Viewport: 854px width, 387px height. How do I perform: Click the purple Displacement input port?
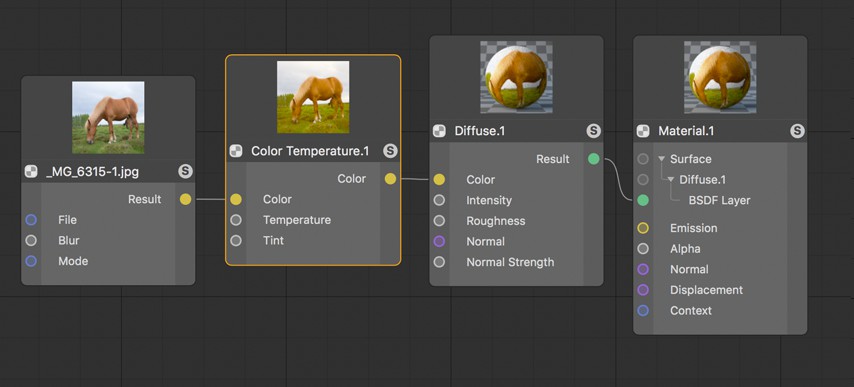click(643, 290)
